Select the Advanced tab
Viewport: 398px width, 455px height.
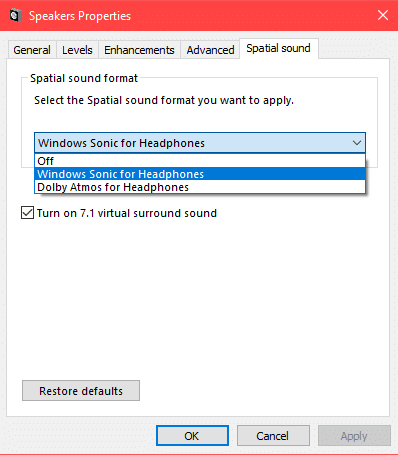point(210,50)
